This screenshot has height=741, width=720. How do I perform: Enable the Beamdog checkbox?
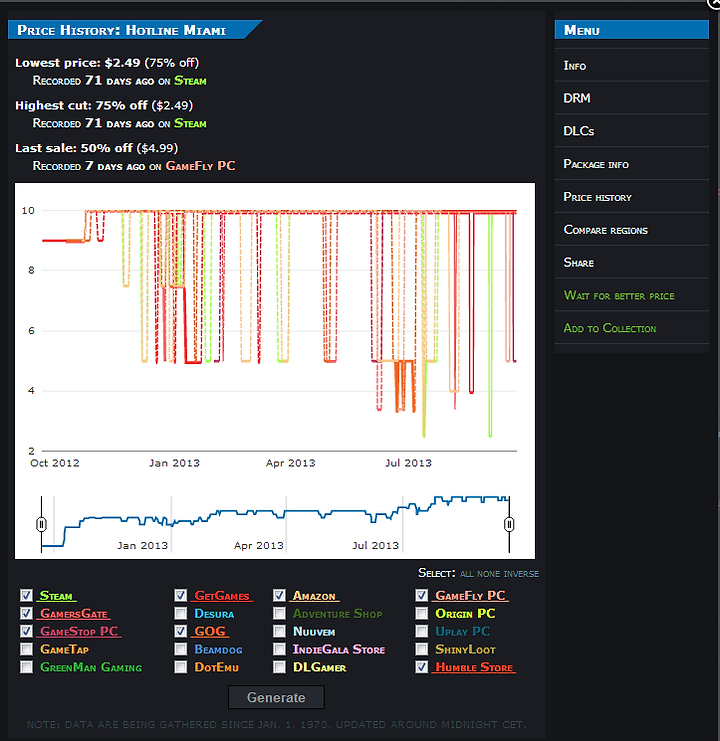180,649
